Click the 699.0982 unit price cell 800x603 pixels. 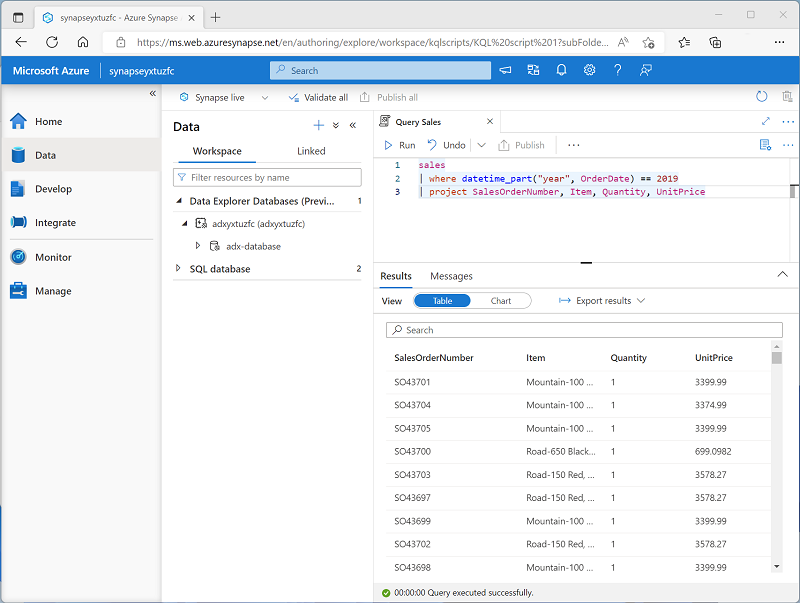tap(713, 451)
